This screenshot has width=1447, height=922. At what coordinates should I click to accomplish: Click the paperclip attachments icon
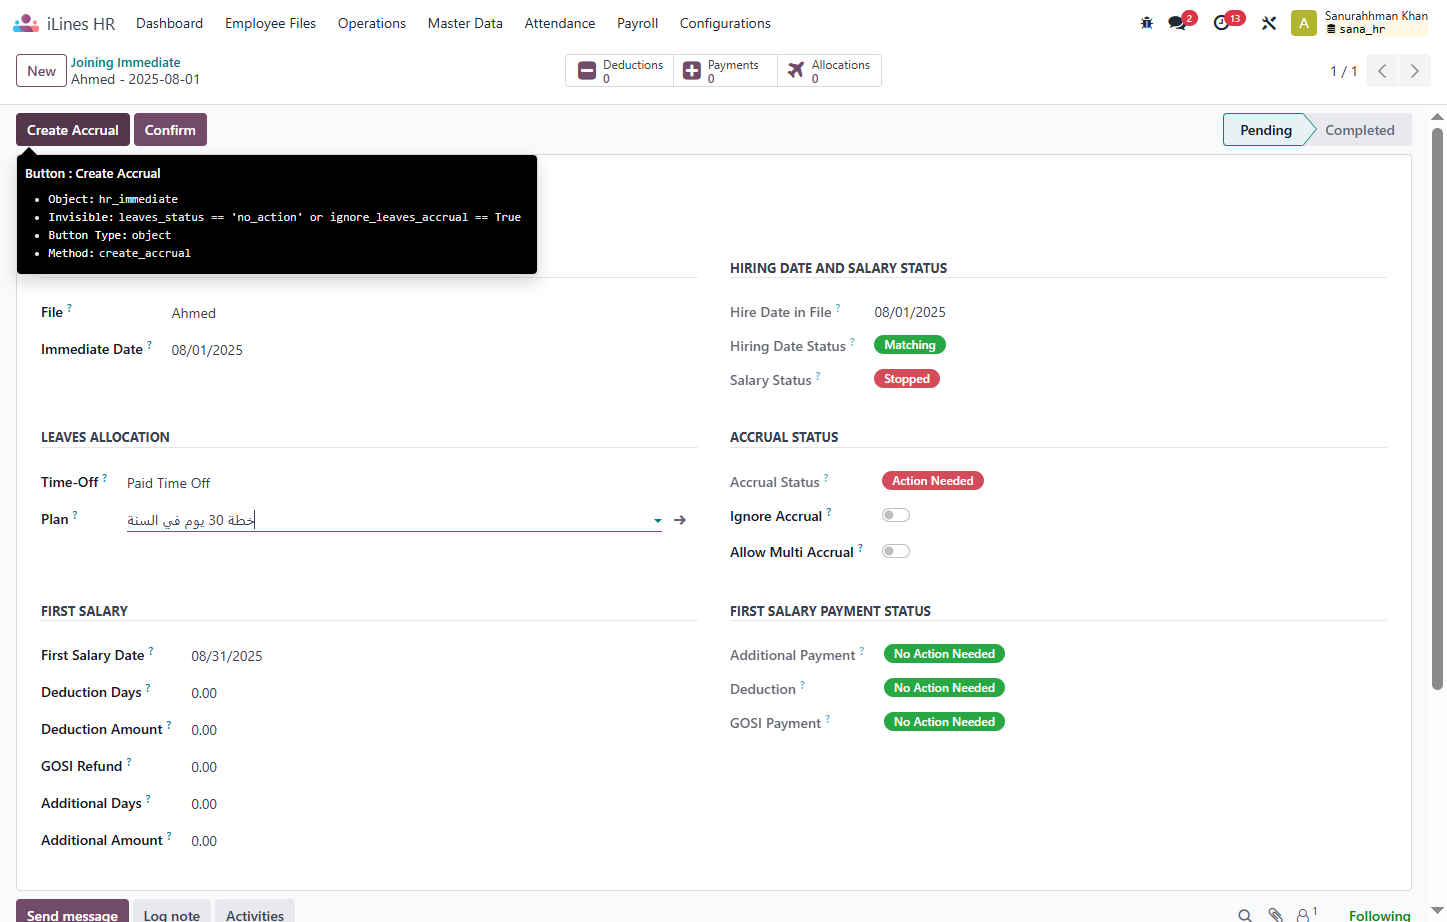(1276, 915)
